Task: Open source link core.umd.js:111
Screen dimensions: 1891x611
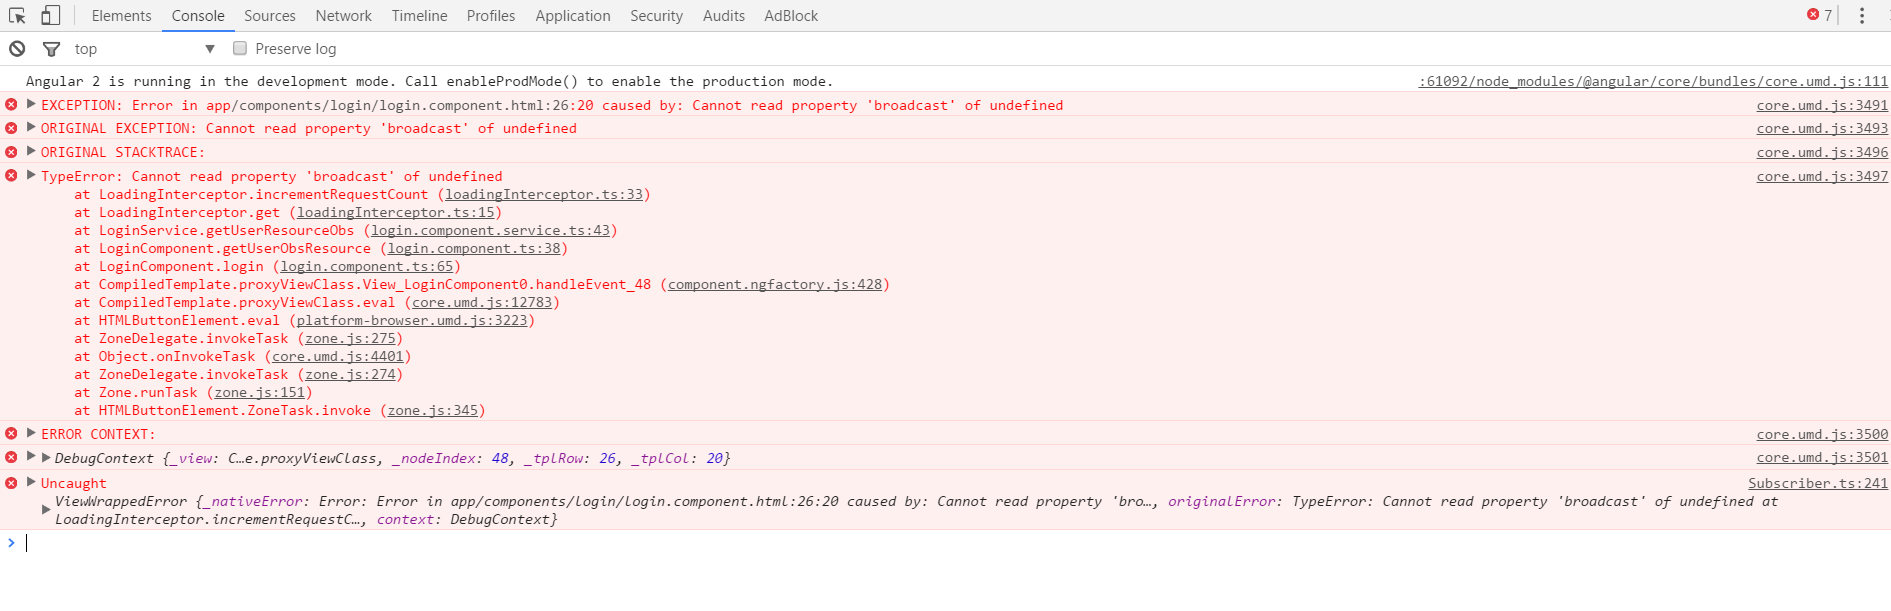Action: click(1653, 82)
